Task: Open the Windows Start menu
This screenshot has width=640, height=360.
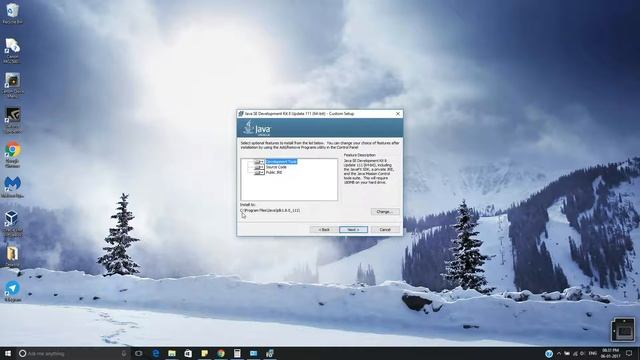Action: pyautogui.click(x=8, y=353)
